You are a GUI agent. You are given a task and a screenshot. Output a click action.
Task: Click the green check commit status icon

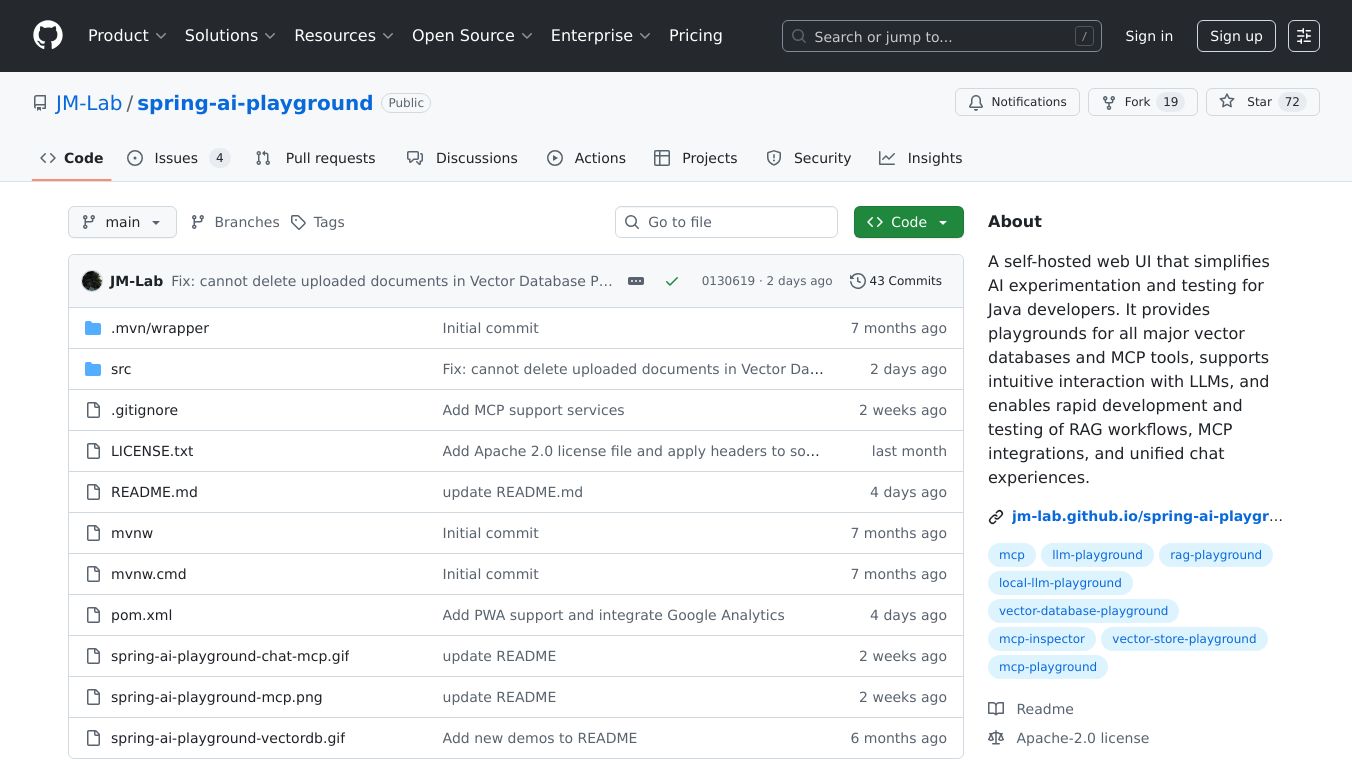point(672,281)
